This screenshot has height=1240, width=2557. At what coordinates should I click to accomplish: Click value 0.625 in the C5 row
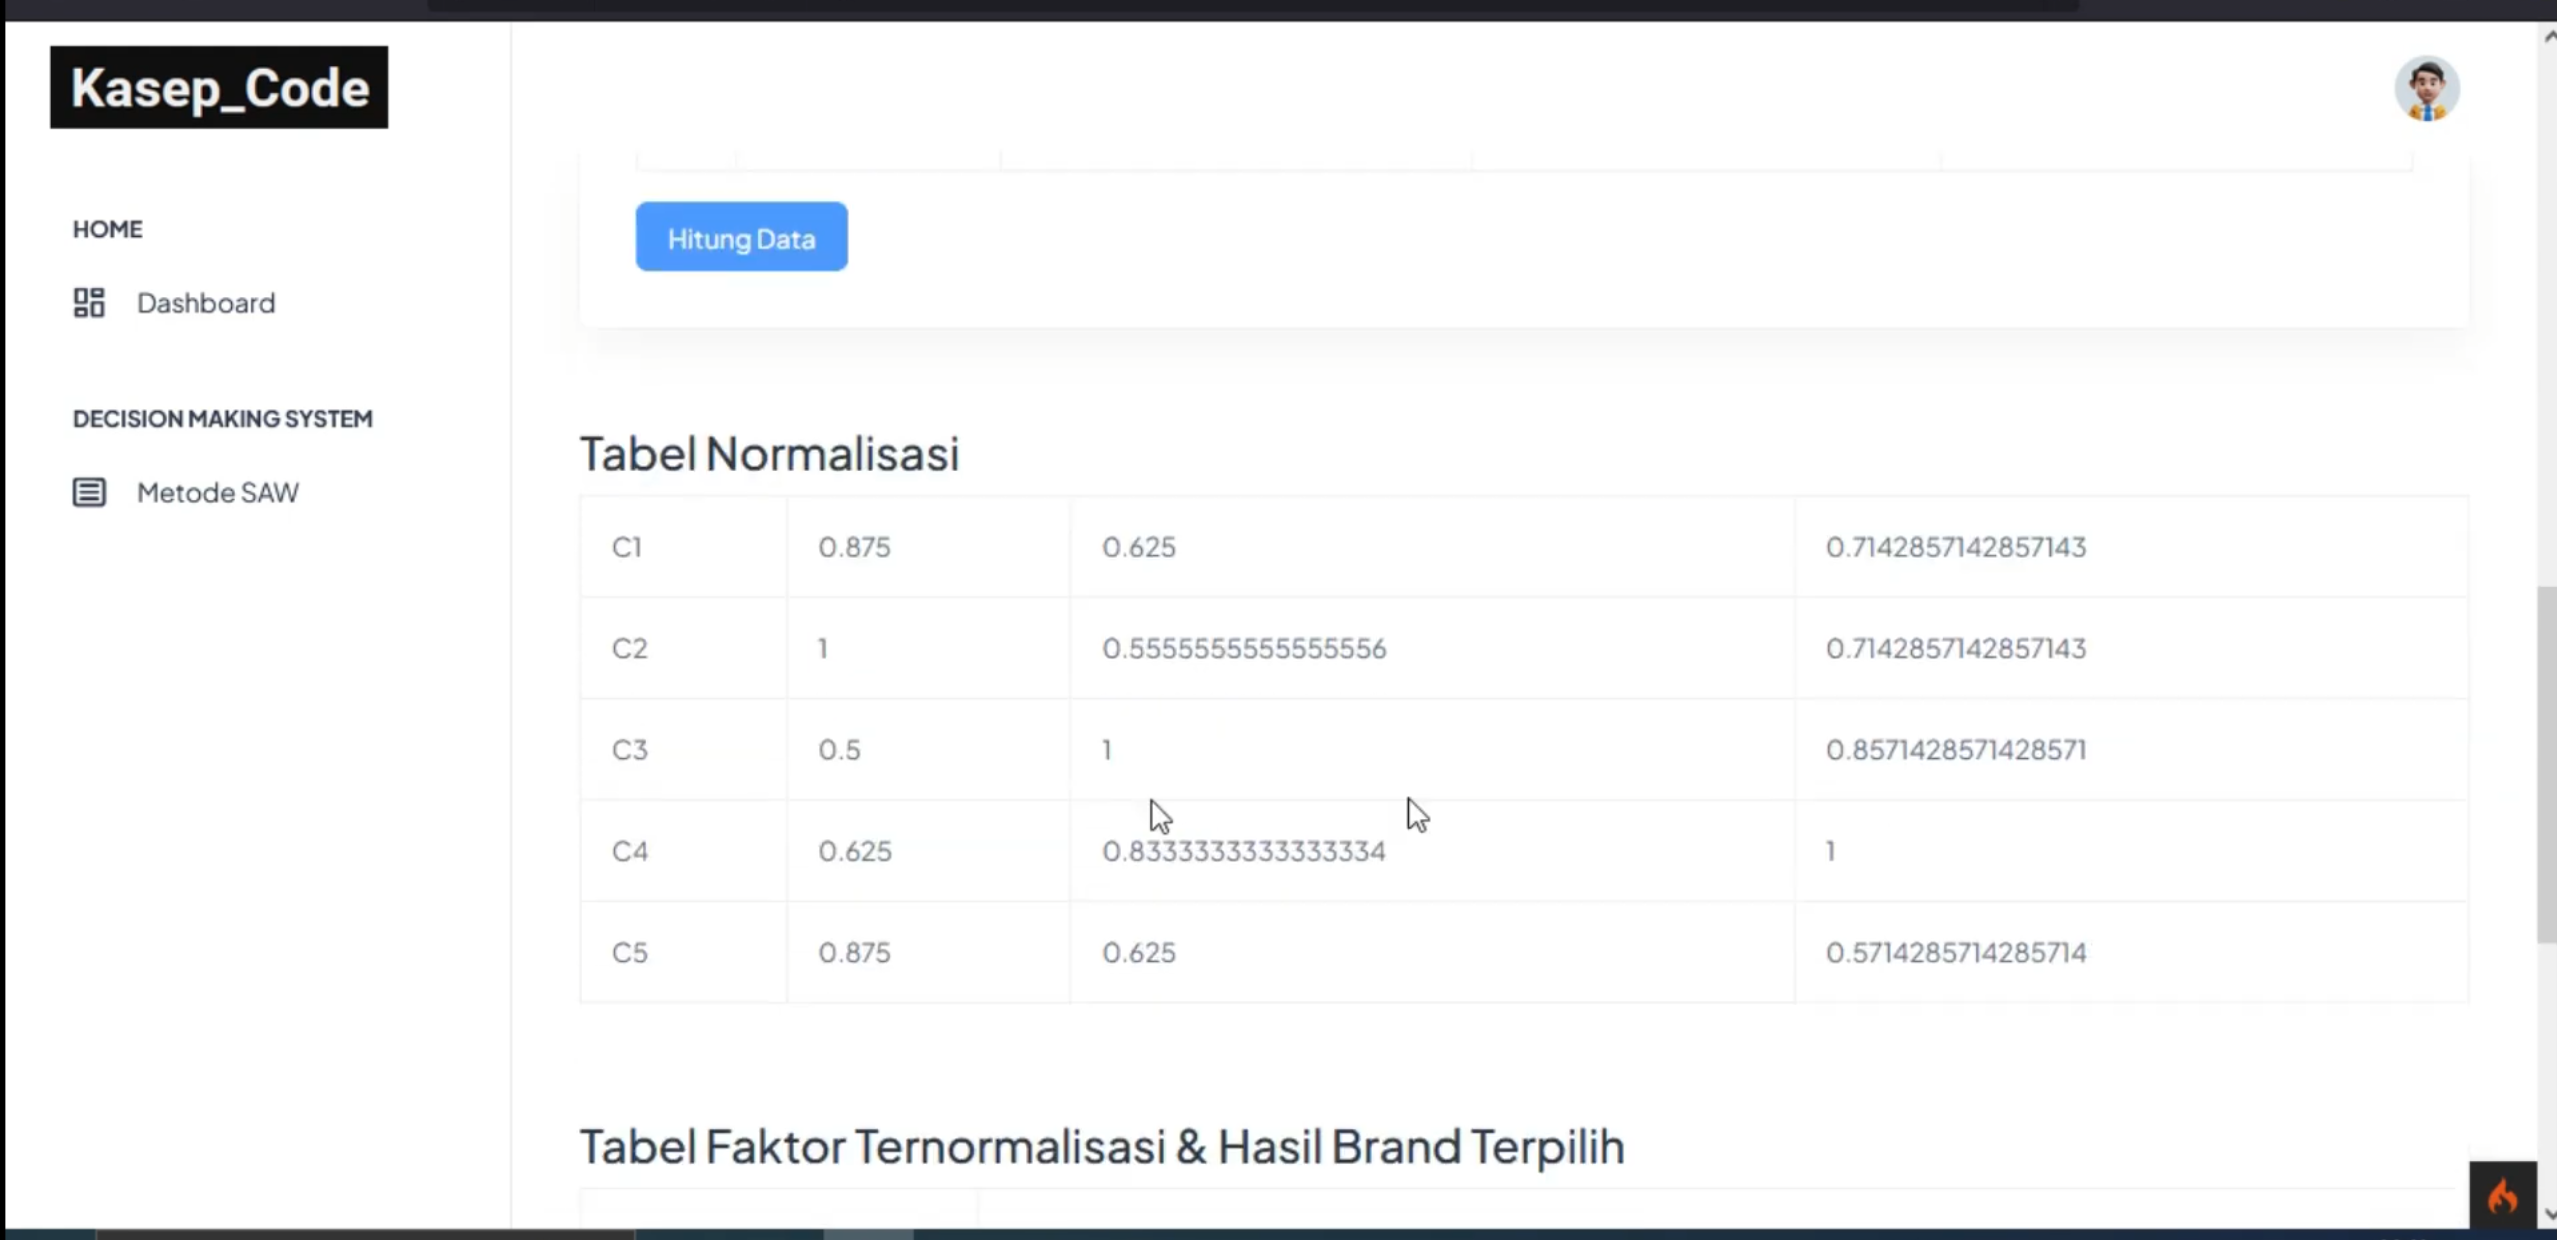click(1138, 952)
